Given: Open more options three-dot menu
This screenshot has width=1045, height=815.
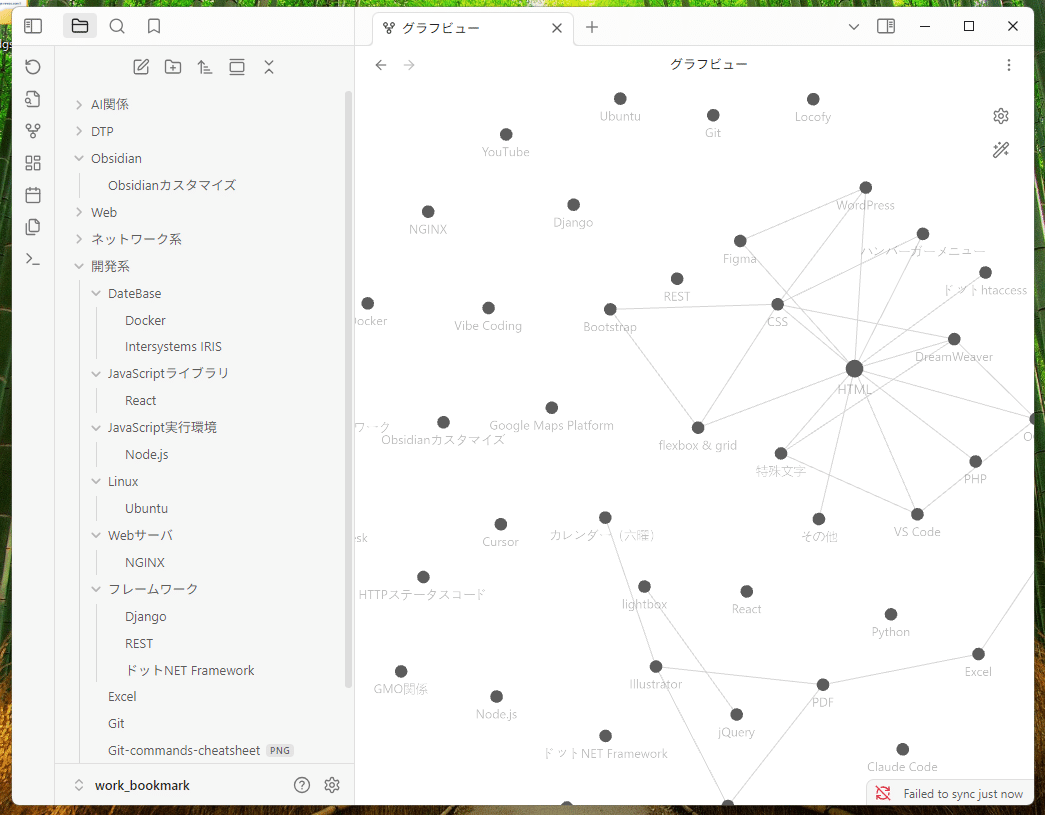Looking at the screenshot, I should point(1009,65).
